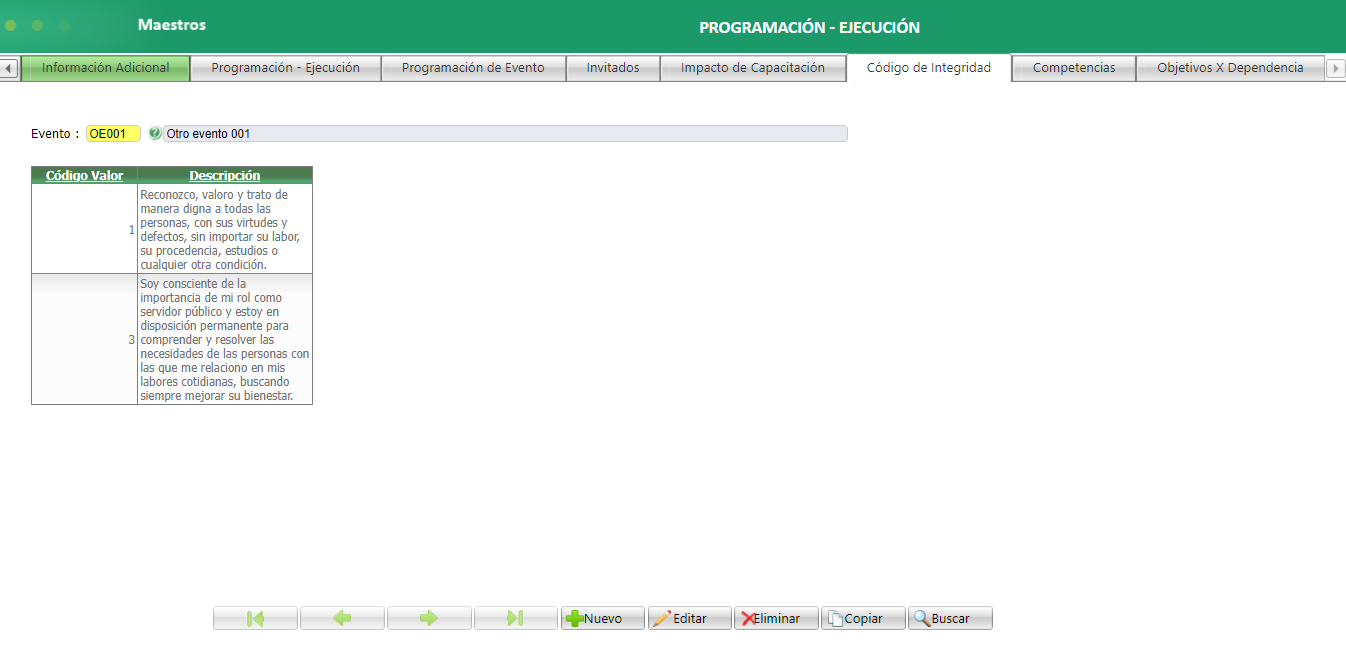Click the green plus Nuevo icon
Screen dimensions: 1346x646
click(577, 617)
